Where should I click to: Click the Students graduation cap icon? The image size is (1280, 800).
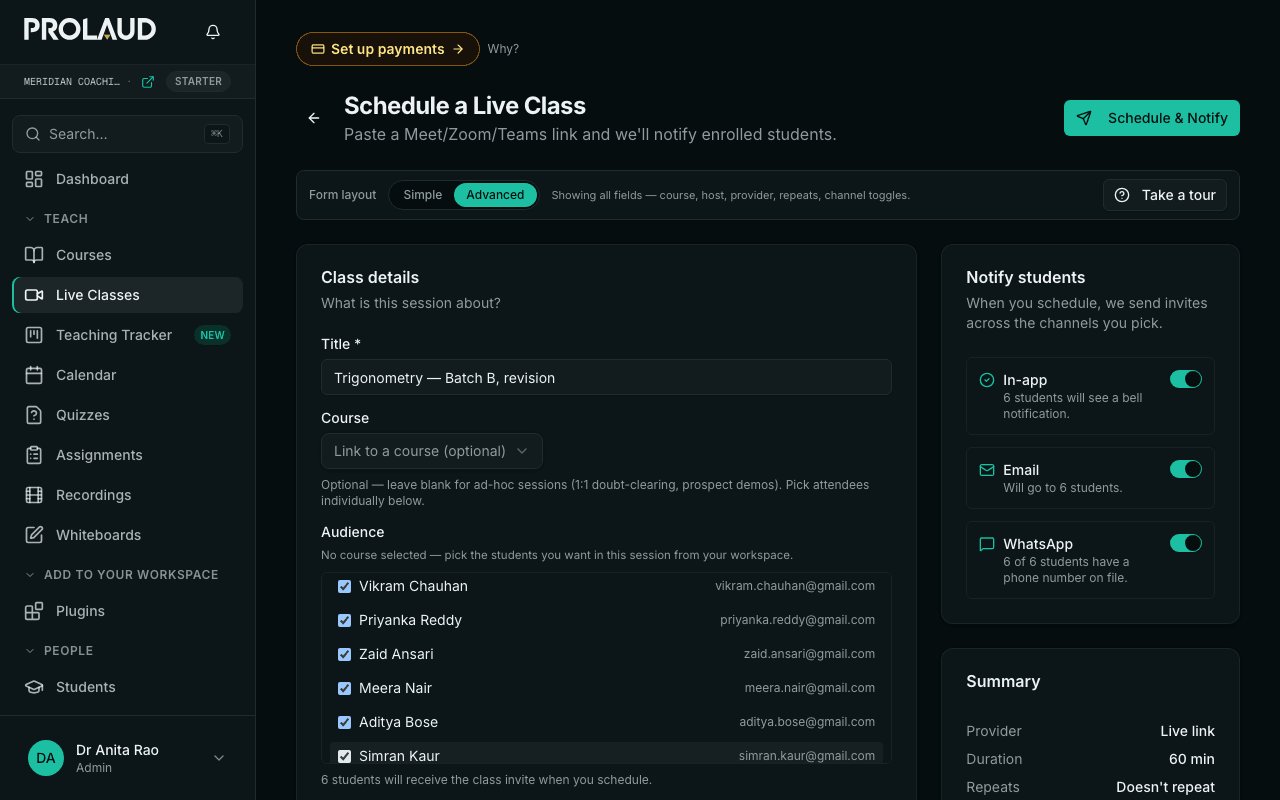coord(34,687)
